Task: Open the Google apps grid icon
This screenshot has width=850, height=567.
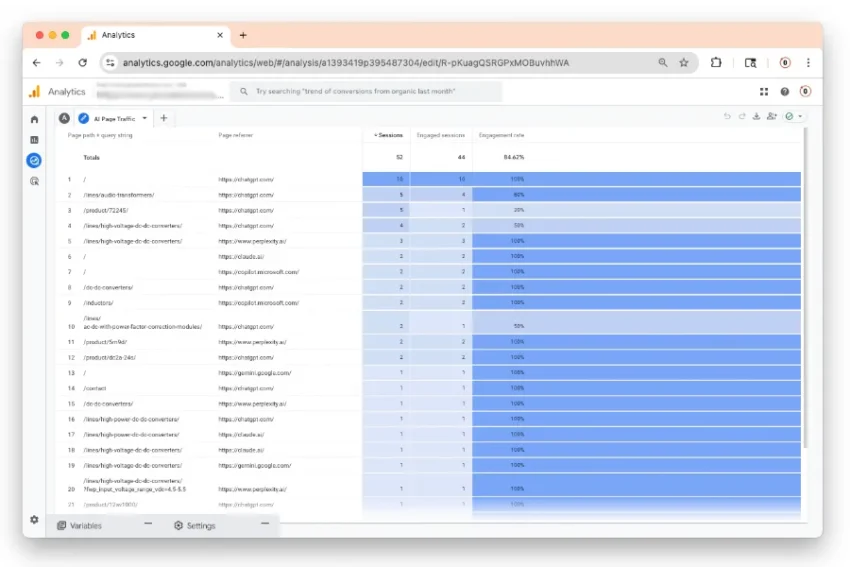Action: [764, 92]
